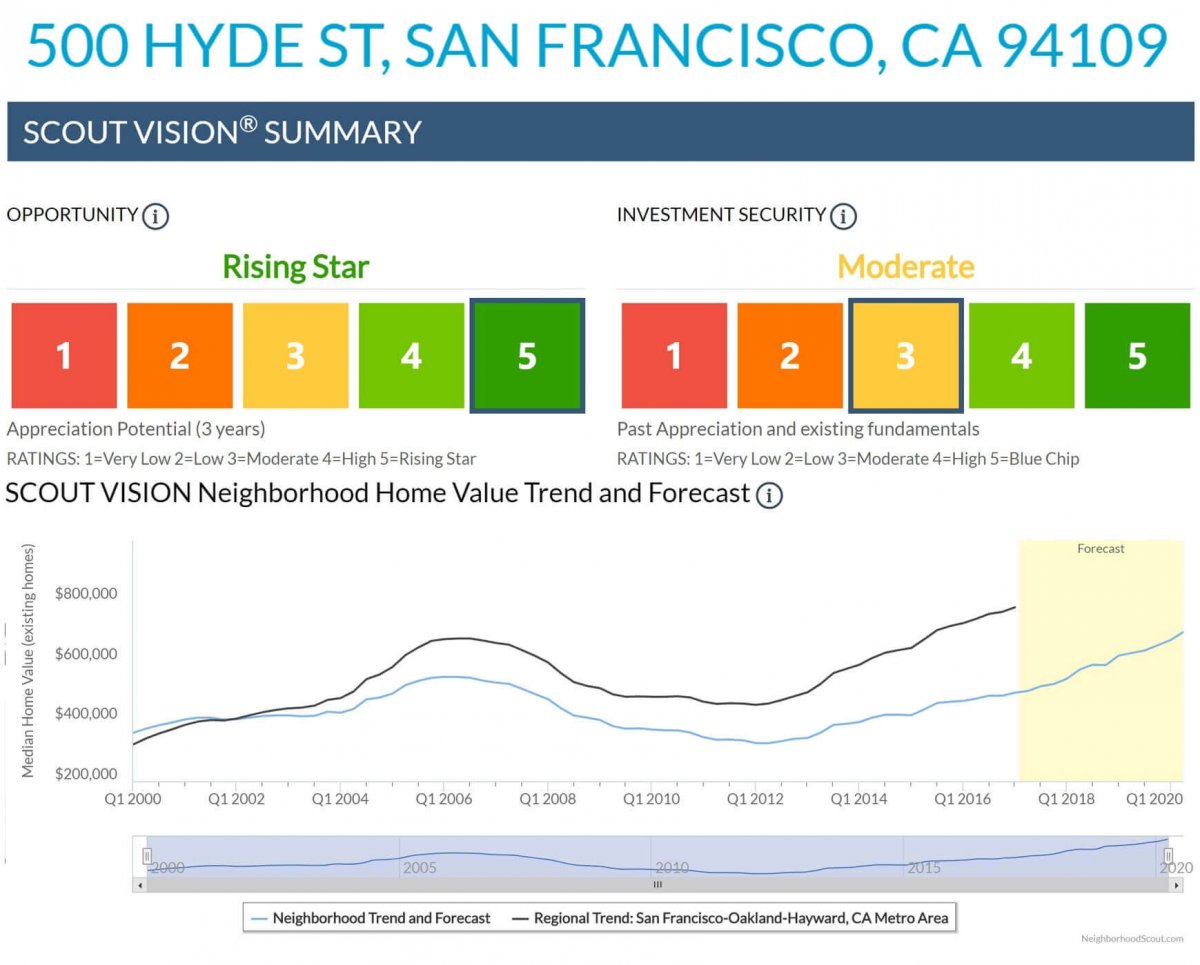The image size is (1200, 965).
Task: Click the left range handle near 2000
Action: [147, 857]
